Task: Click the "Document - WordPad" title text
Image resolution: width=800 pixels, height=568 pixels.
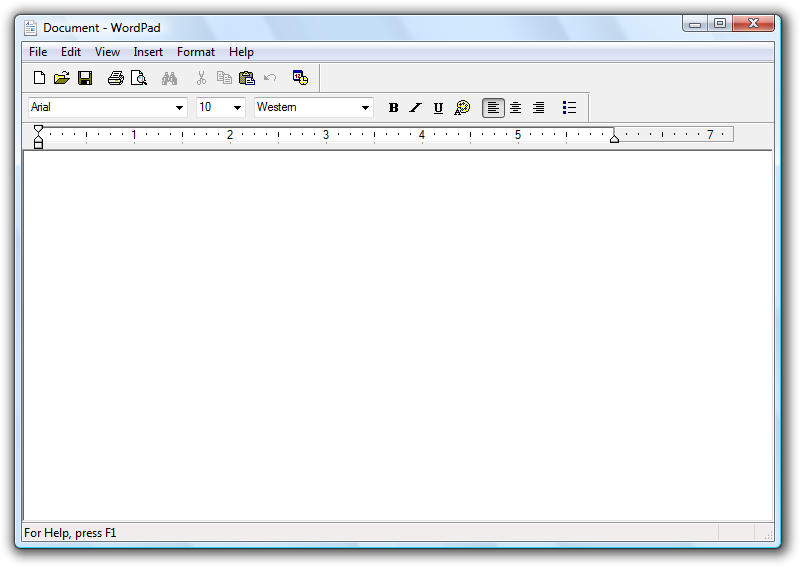Action: pos(102,28)
